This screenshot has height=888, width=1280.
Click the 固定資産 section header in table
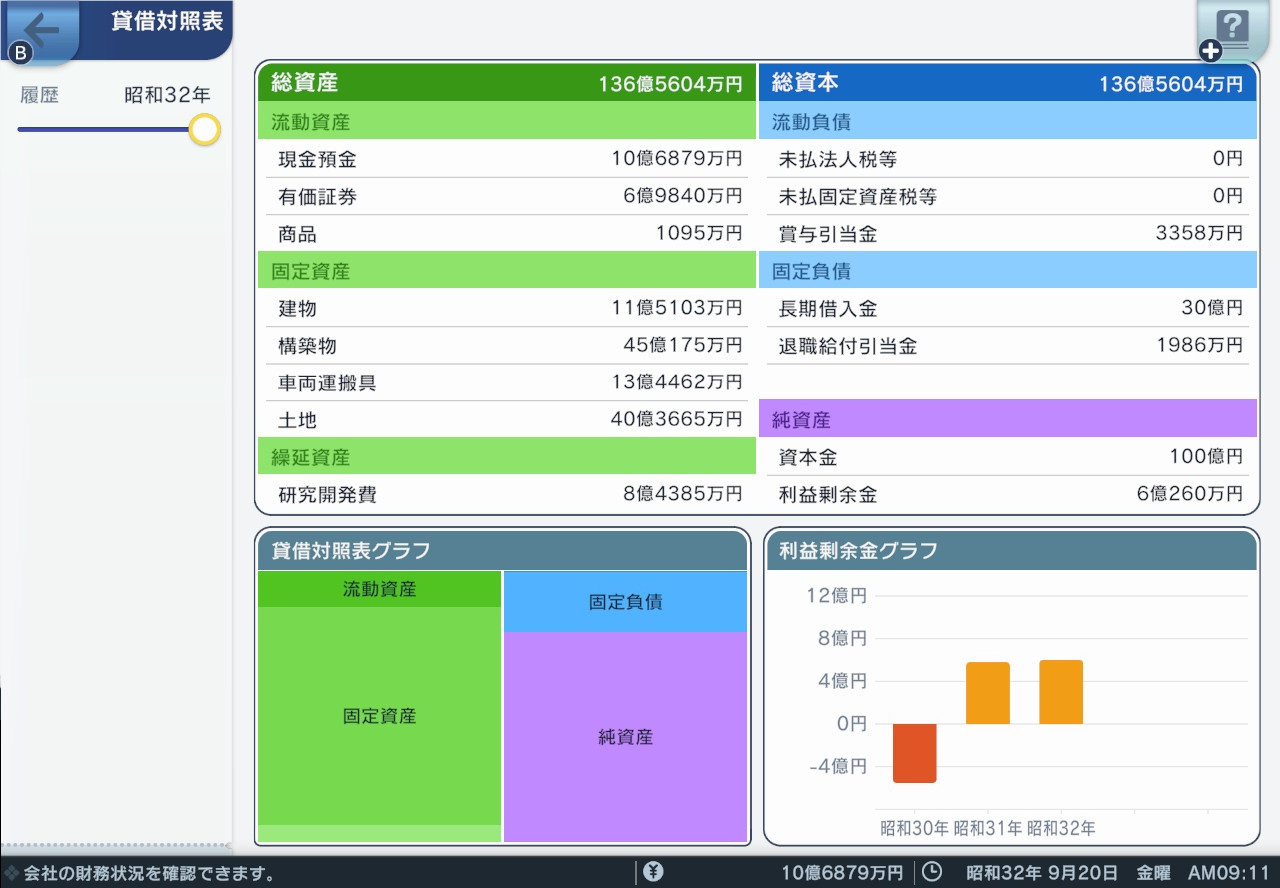(507, 270)
